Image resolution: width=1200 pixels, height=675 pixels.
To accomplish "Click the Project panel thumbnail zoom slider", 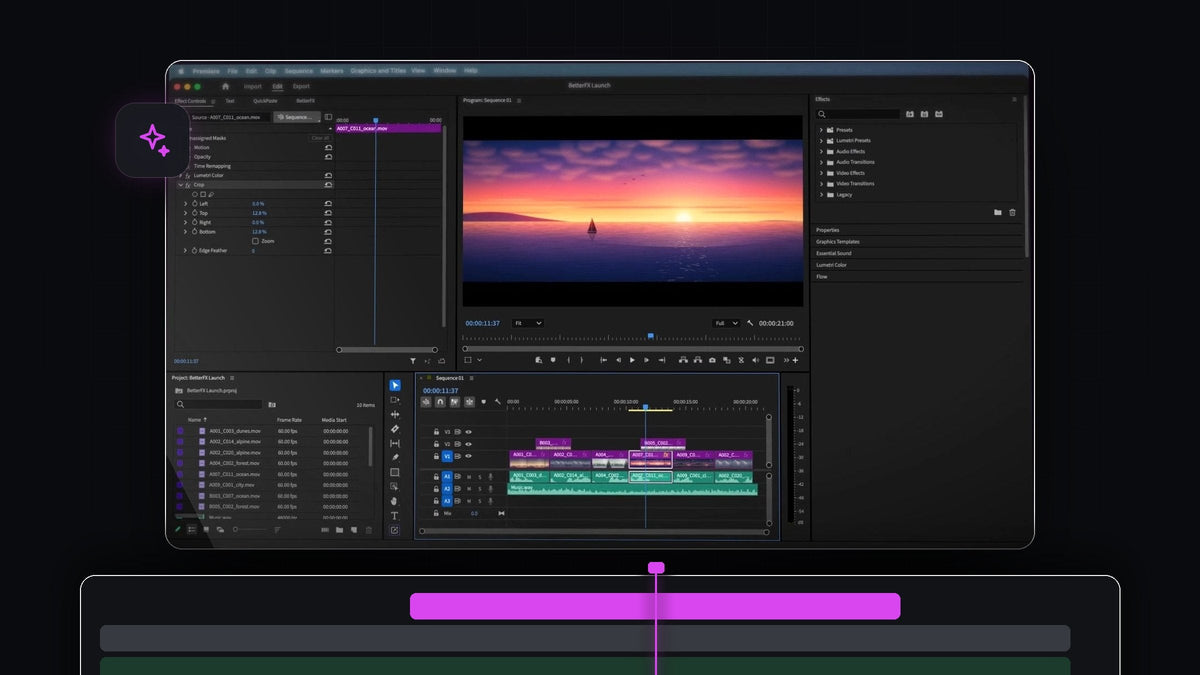I will pos(250,530).
